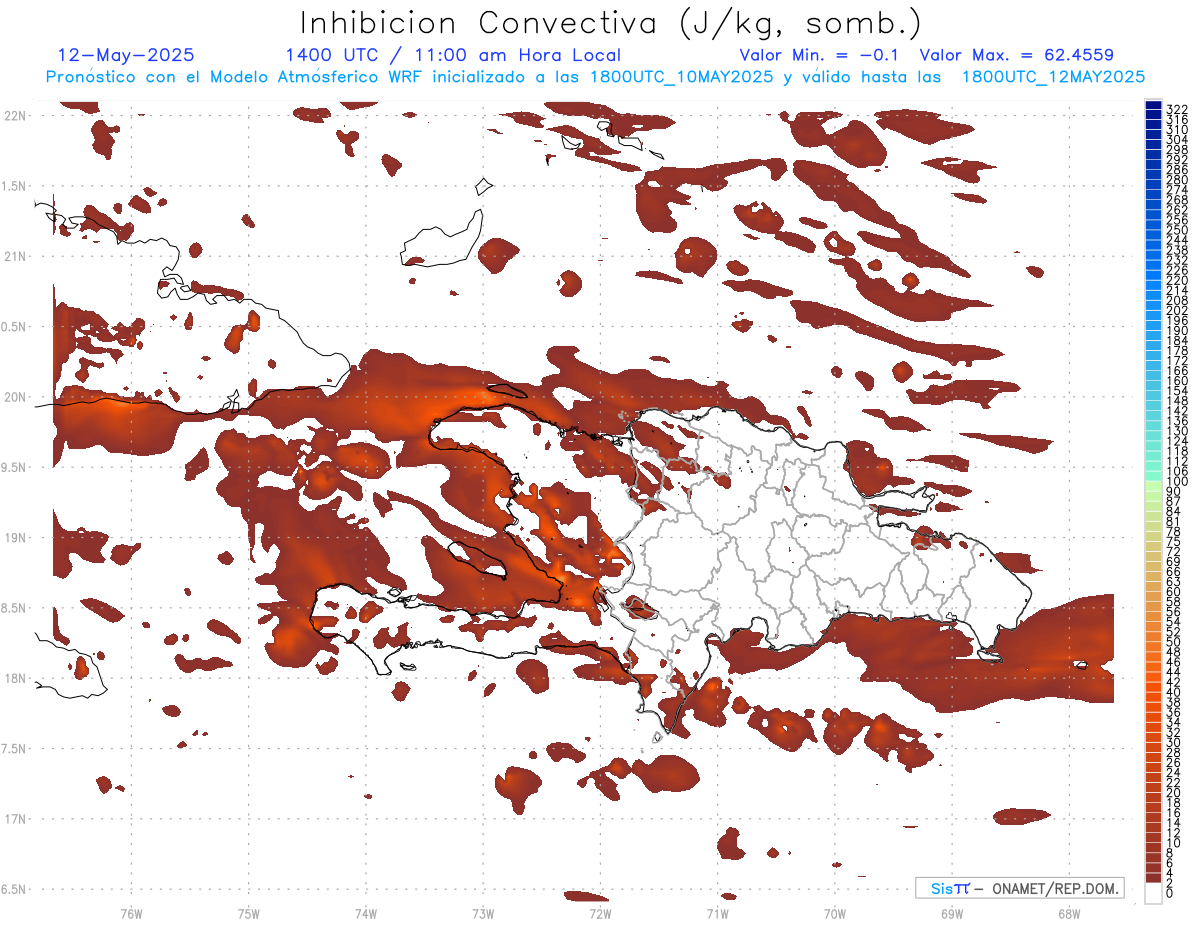Click the 'Pronóstico con el Modelo Atmósferico WRF' line

pyautogui.click(x=236, y=76)
